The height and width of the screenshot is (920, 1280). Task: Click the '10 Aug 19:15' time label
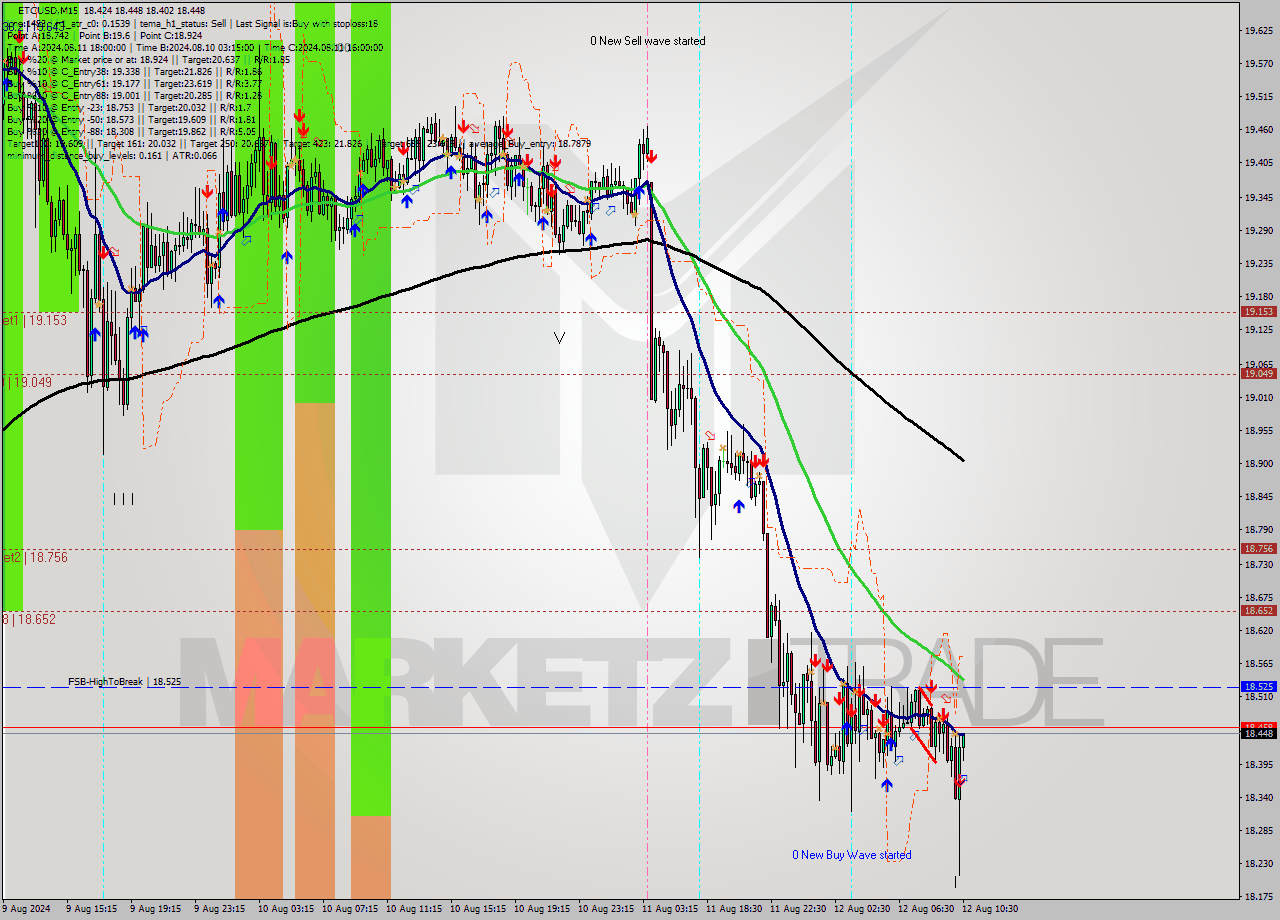(542, 909)
